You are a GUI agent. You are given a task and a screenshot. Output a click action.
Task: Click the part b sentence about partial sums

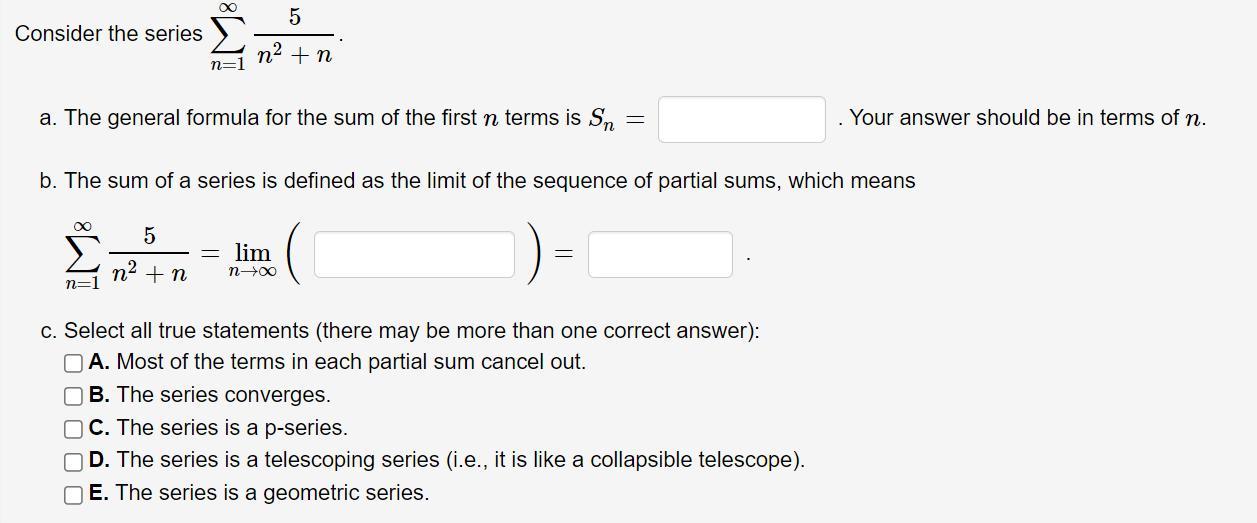coord(477,181)
